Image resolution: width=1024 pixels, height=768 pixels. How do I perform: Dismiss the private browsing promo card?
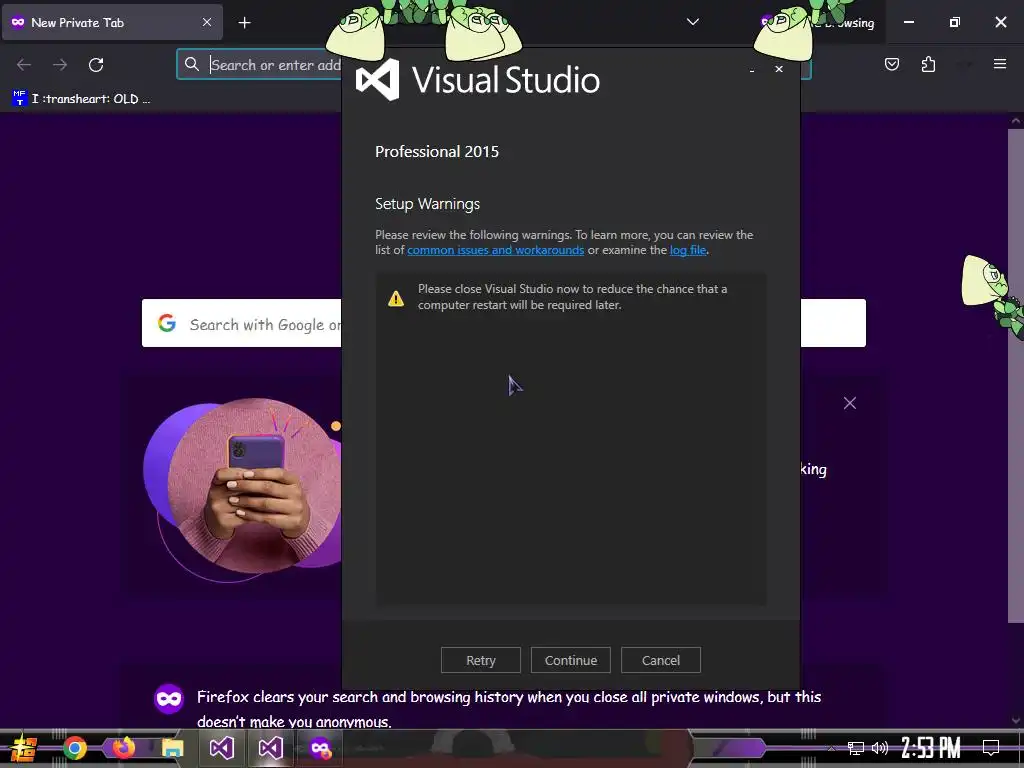click(850, 403)
